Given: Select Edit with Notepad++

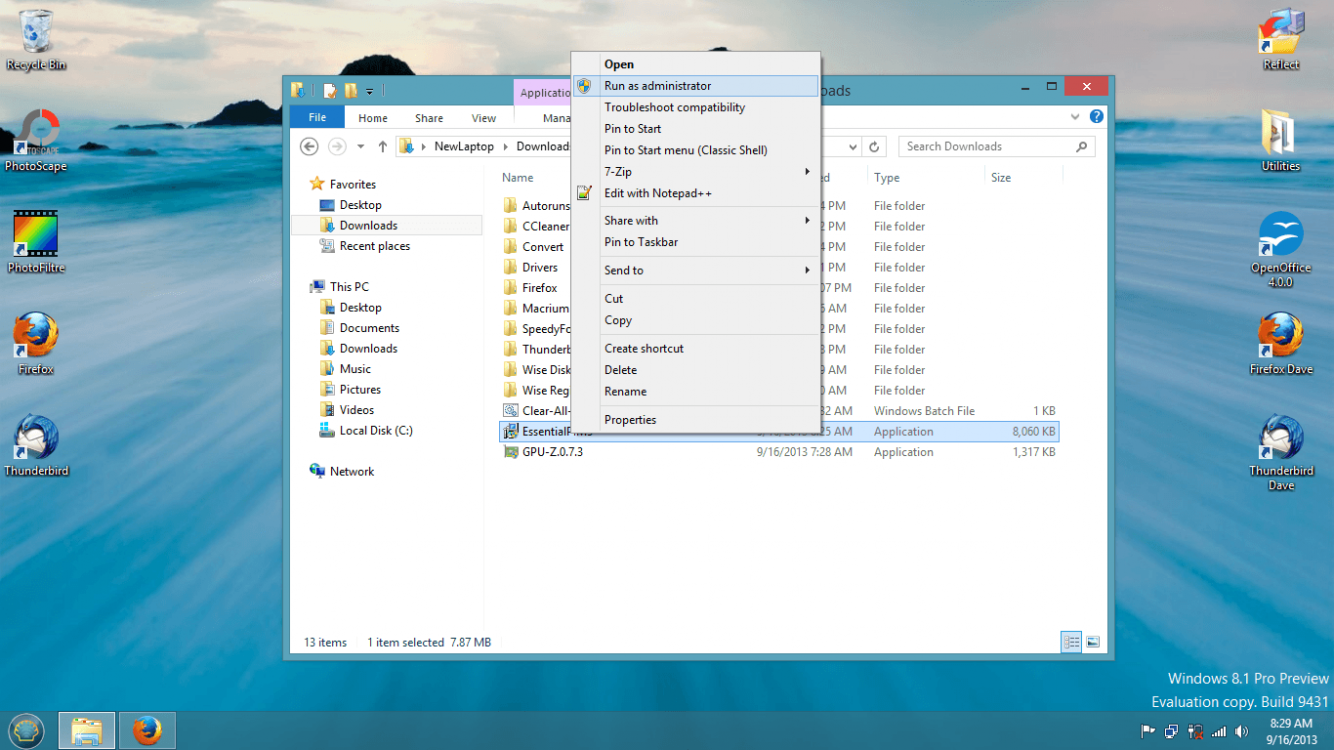Looking at the screenshot, I should click(x=695, y=193).
